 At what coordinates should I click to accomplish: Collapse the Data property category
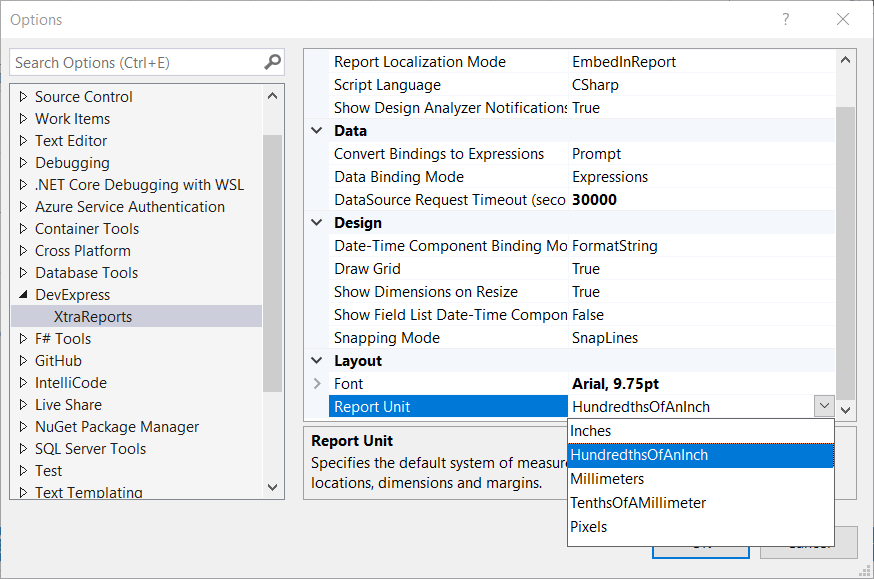pyautogui.click(x=317, y=131)
